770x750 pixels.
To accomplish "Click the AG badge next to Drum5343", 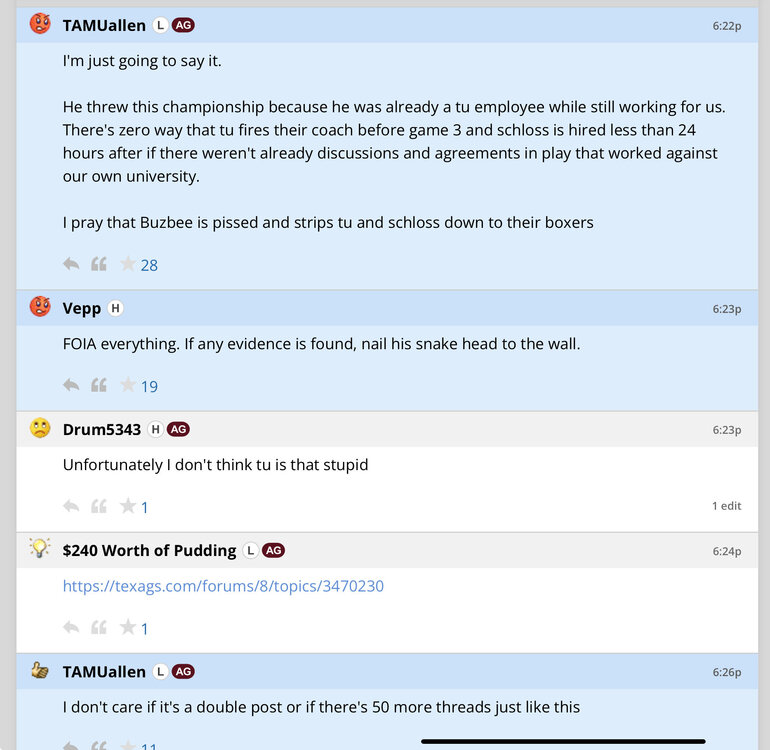I will 178,429.
